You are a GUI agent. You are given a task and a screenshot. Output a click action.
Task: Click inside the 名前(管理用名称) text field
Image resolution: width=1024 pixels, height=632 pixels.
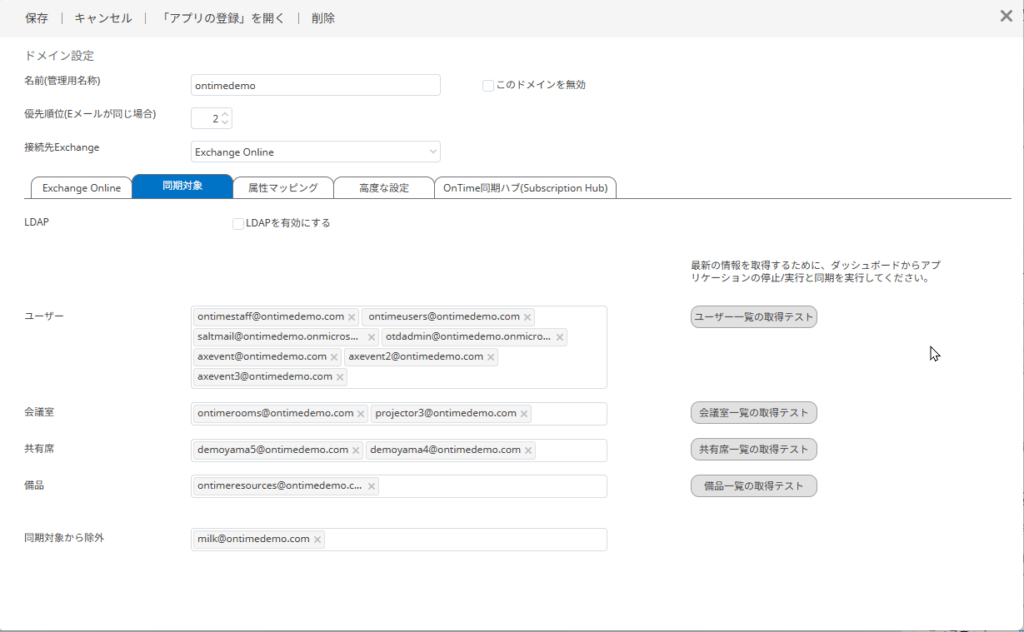315,86
